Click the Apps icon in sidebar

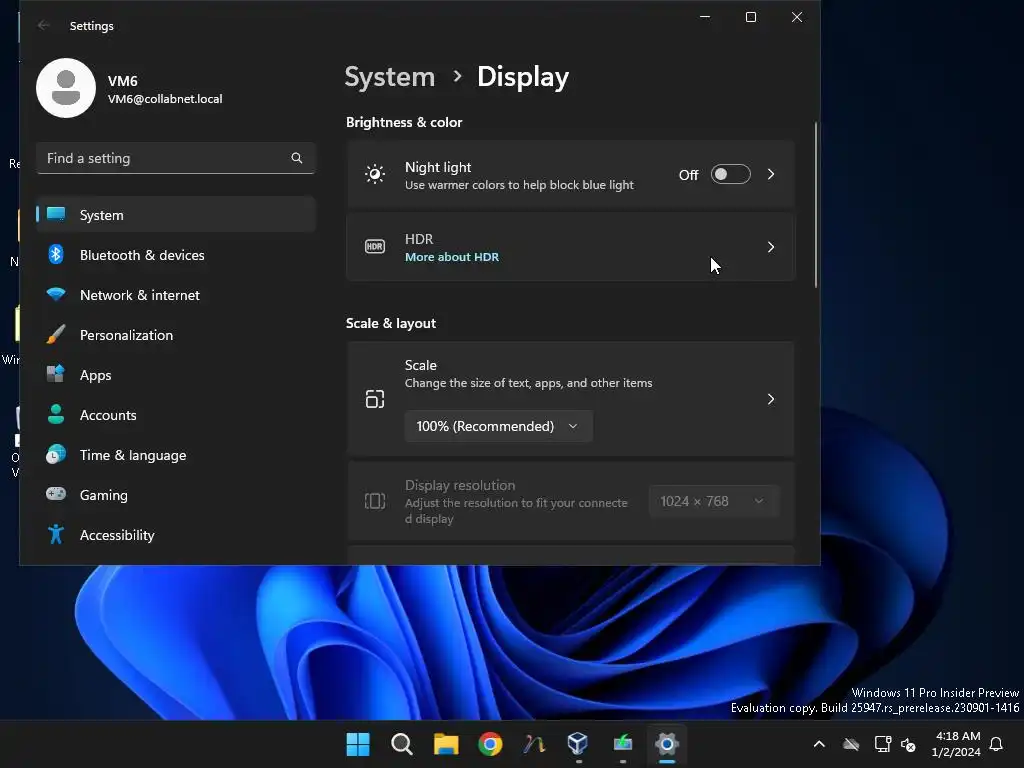click(x=56, y=374)
